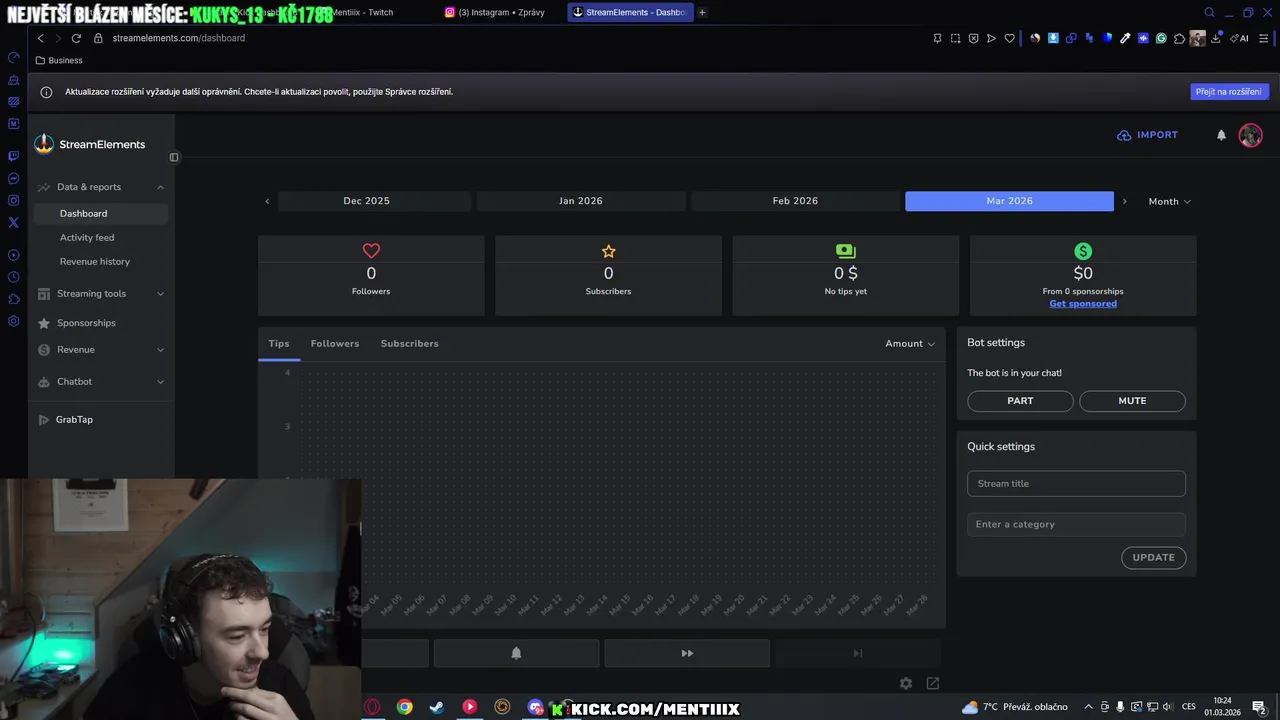Click the StreamElements rocket logo

(44, 144)
